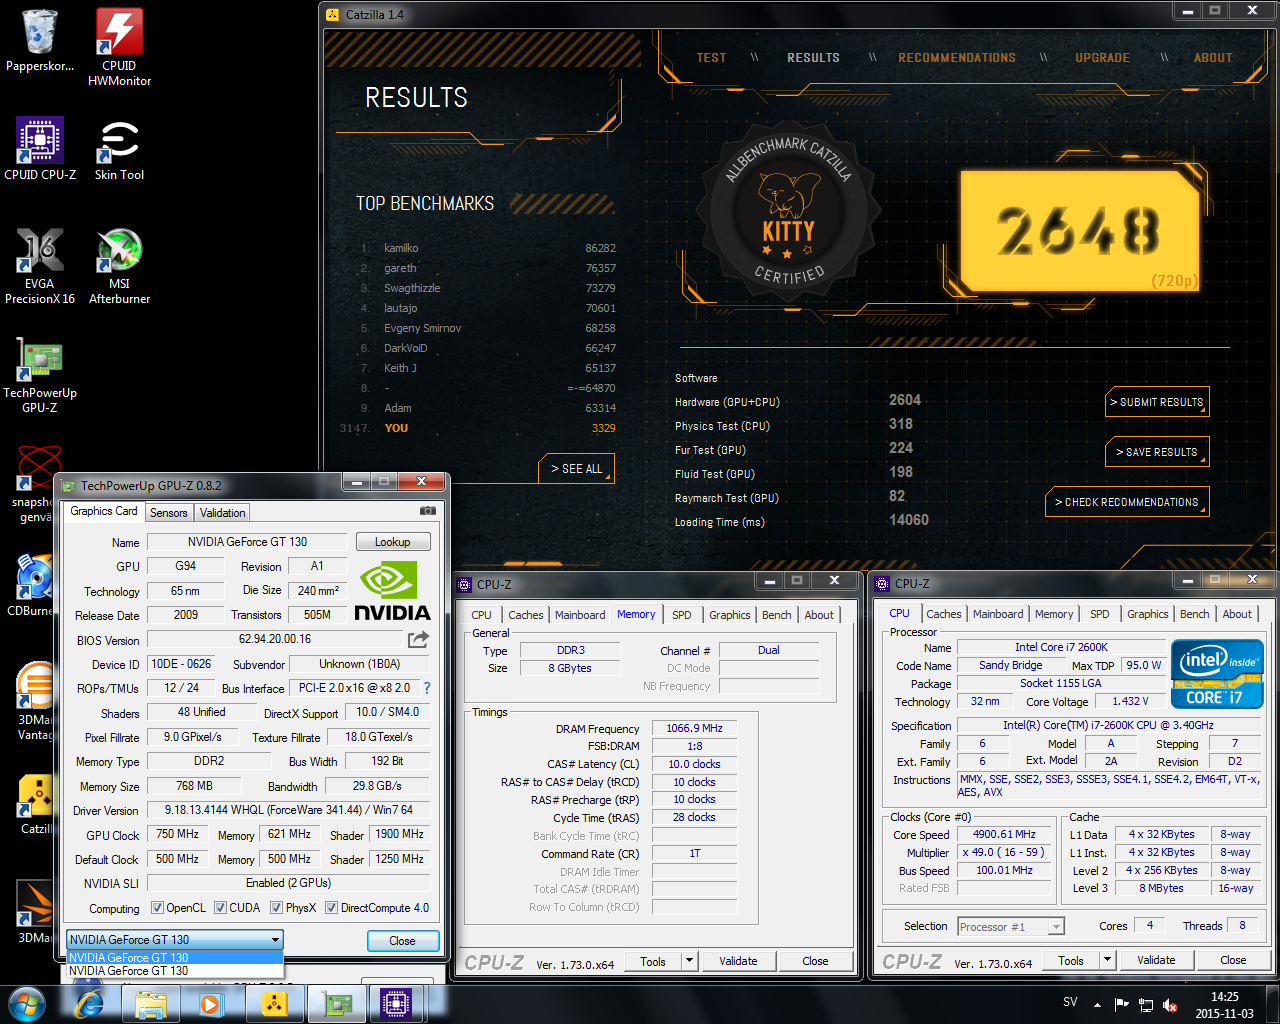Click the GPU name field NVIDIA GeForce GT 130
Image resolution: width=1280 pixels, height=1024 pixels.
(248, 542)
